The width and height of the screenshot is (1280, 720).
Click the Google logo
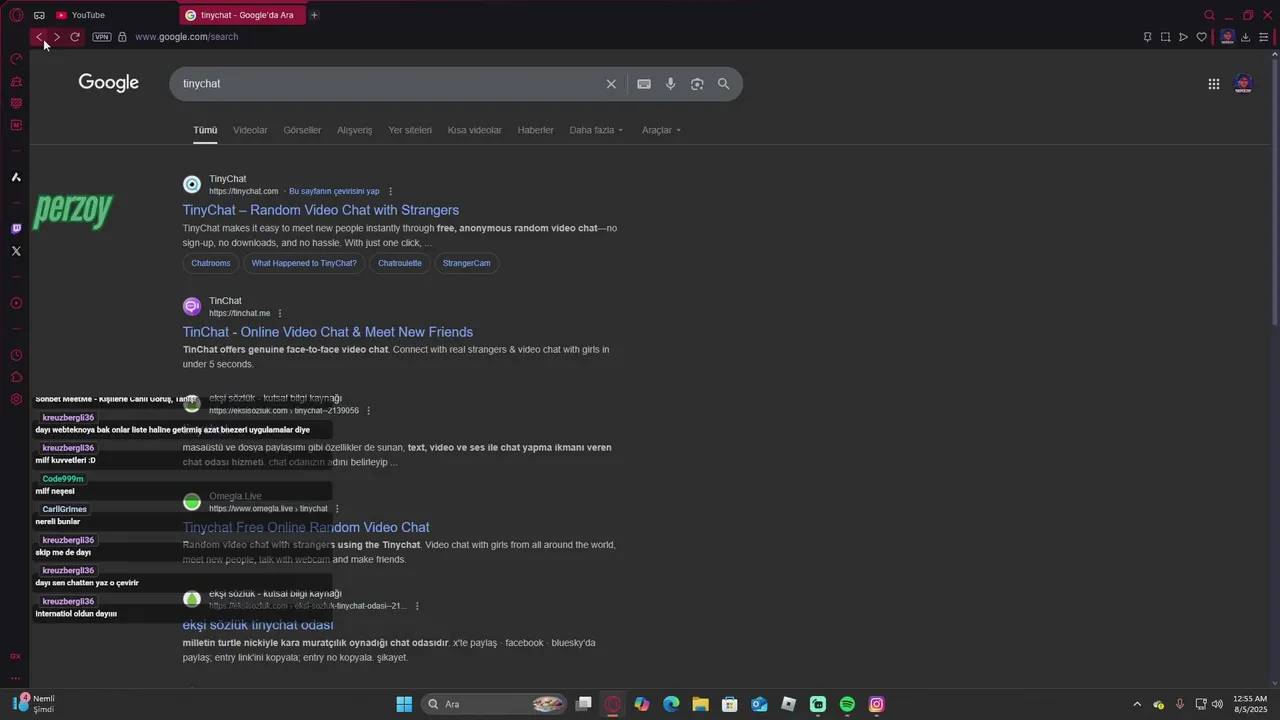109,83
